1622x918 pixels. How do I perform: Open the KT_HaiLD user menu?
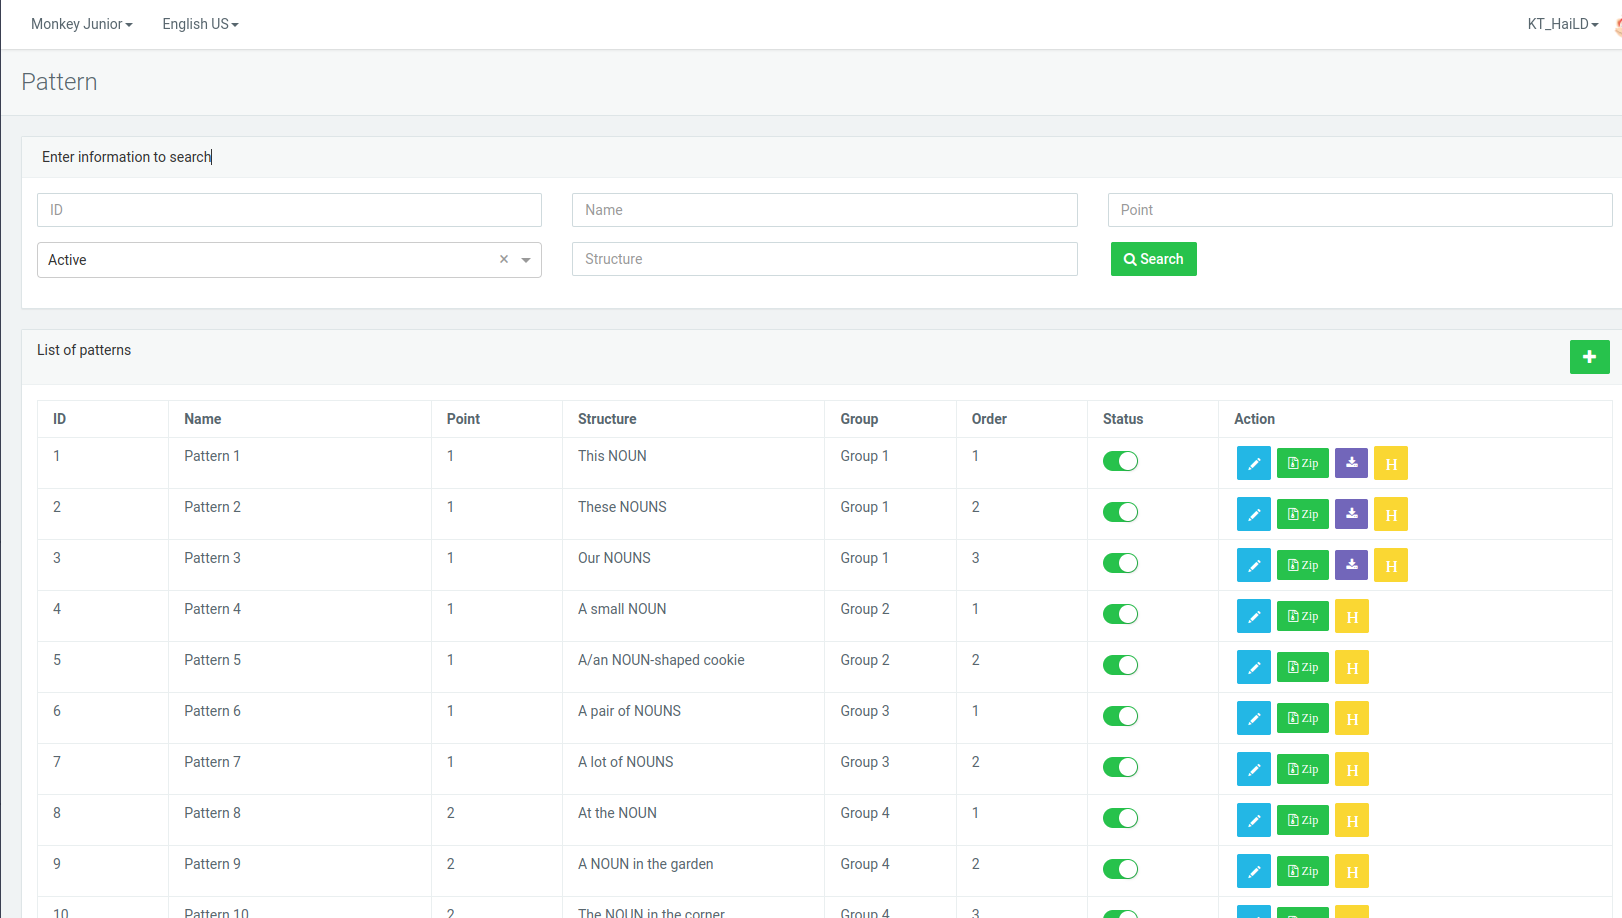(x=1562, y=24)
